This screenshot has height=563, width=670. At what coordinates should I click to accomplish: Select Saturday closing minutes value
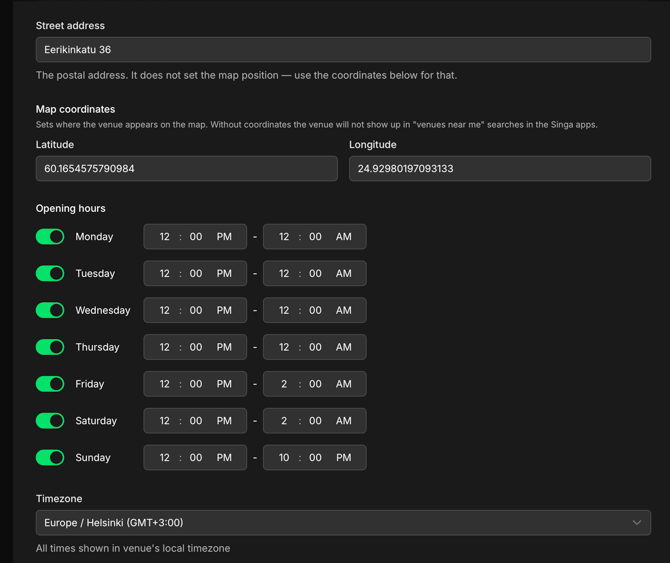coord(315,421)
